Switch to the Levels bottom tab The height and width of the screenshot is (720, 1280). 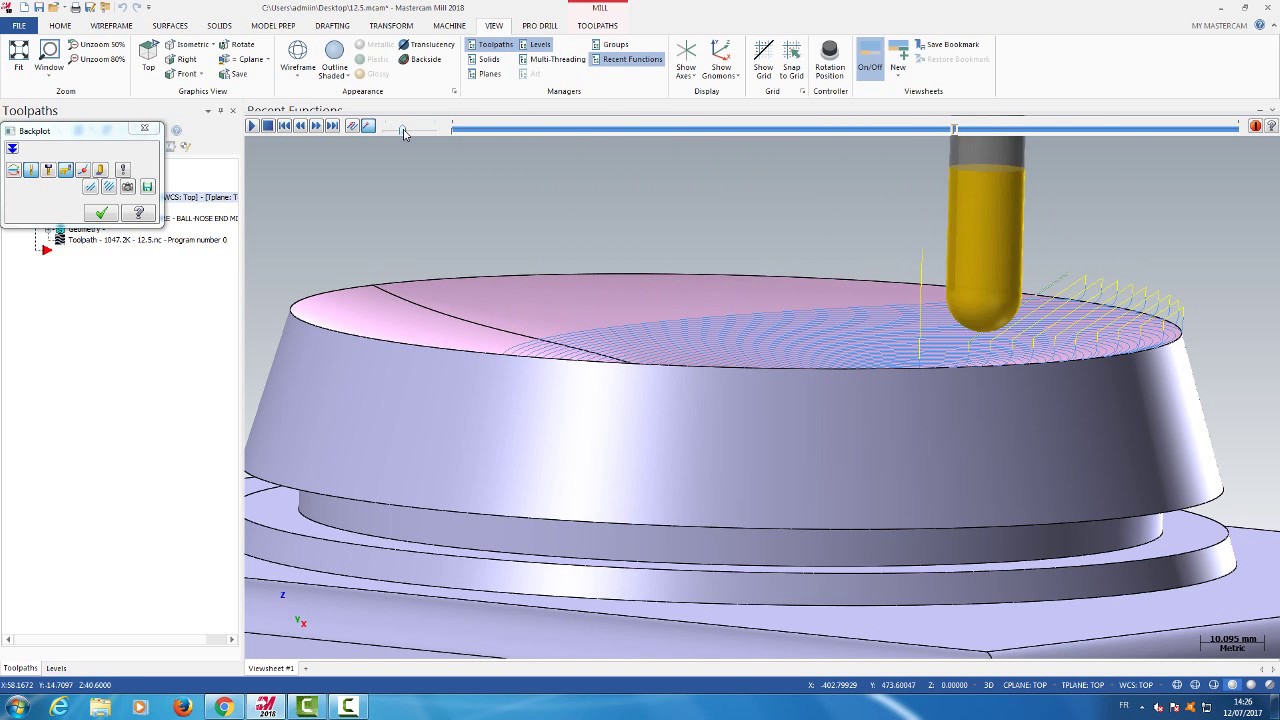(x=56, y=668)
